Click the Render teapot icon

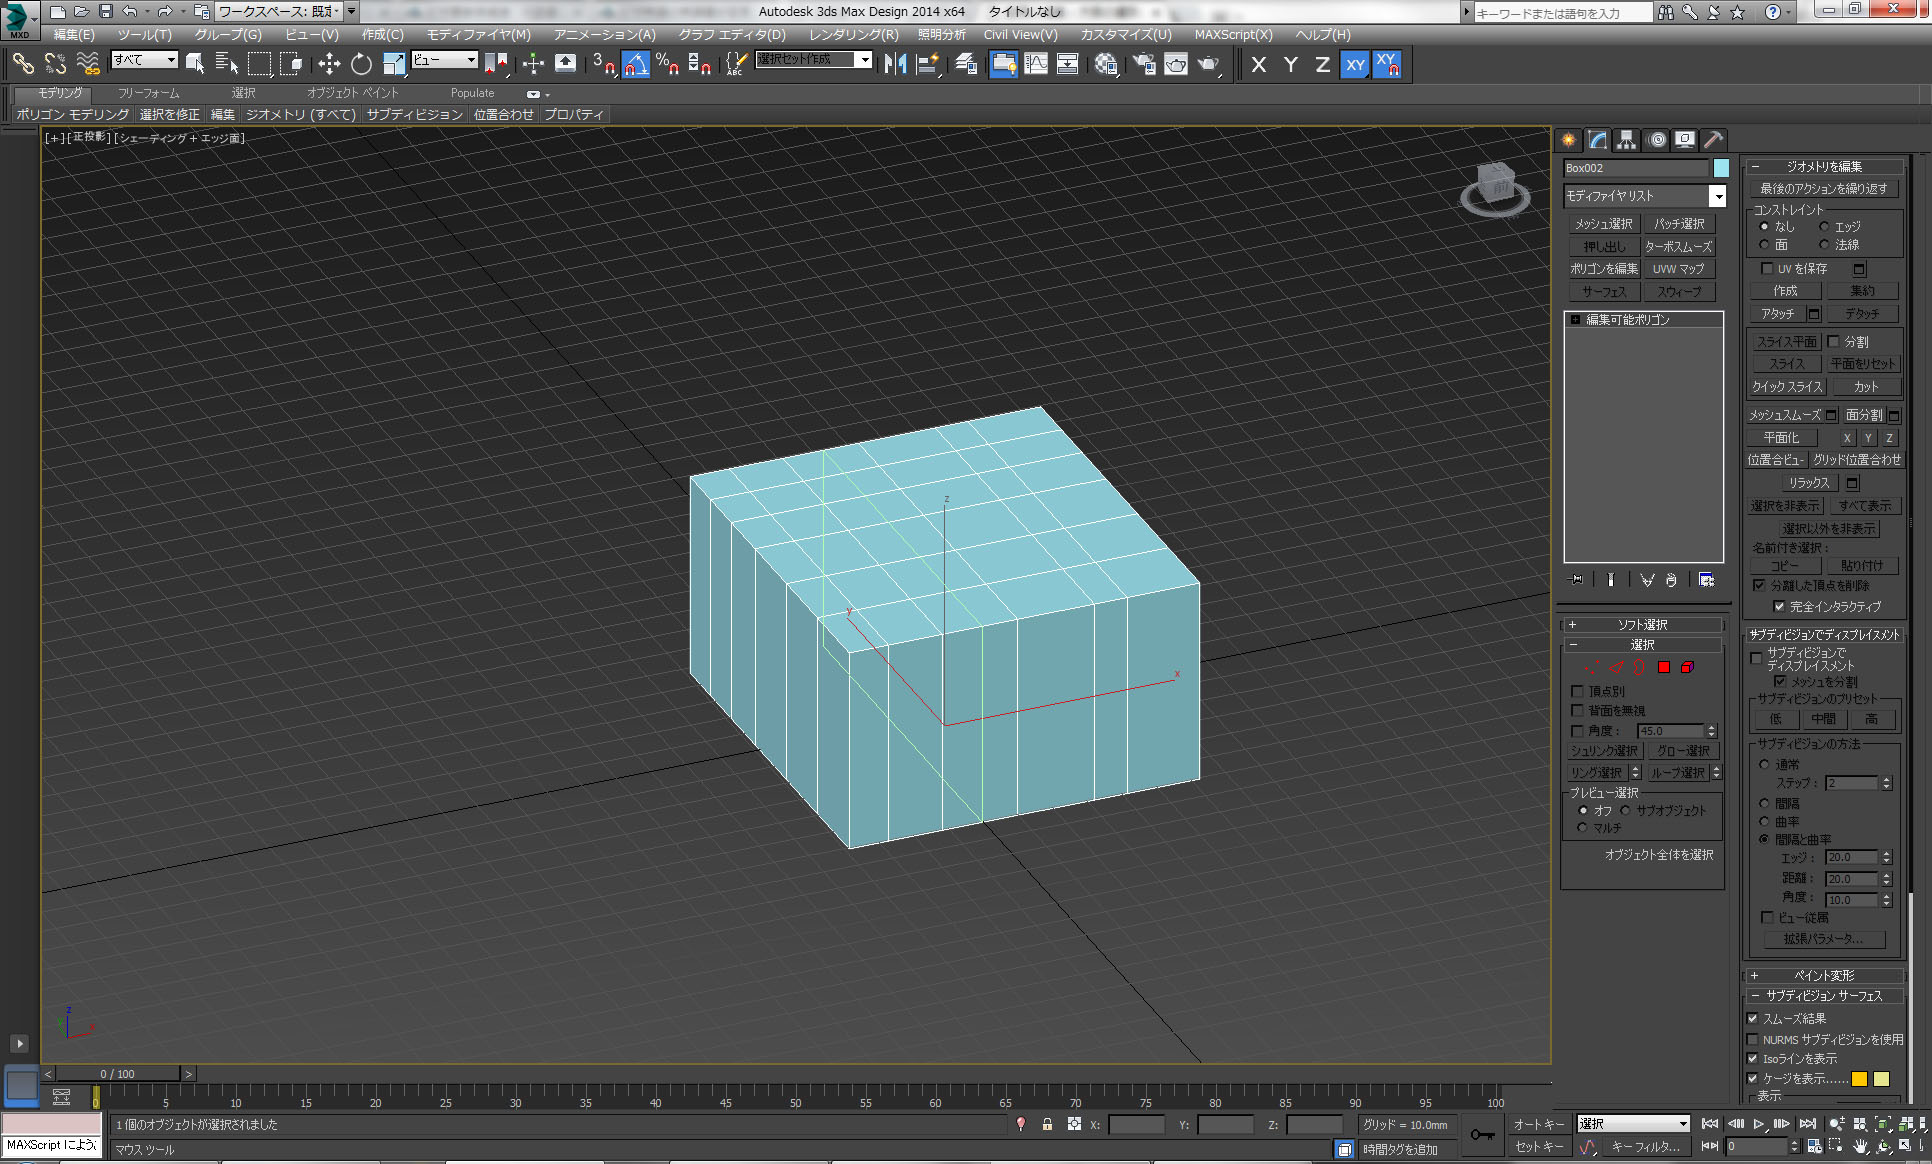coord(1208,64)
